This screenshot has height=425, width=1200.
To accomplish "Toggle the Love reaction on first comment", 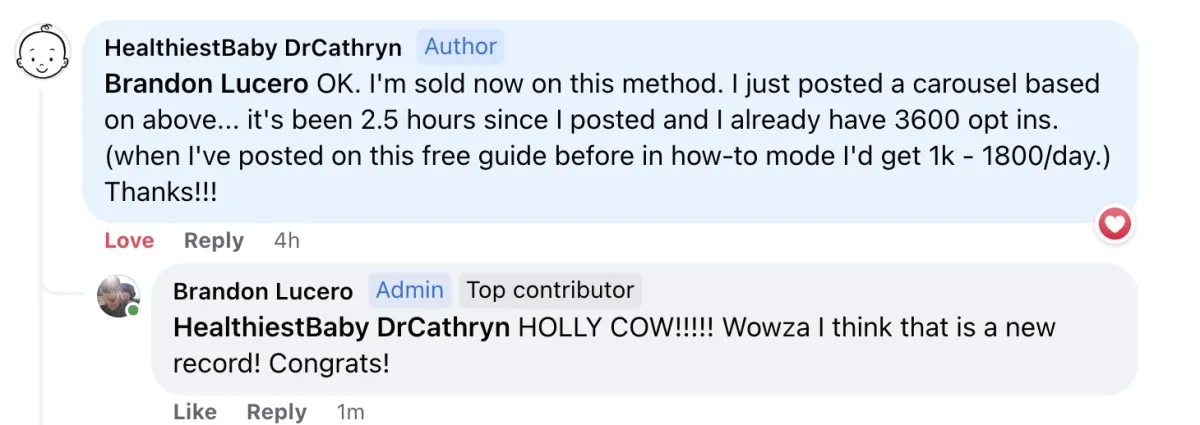I will pyautogui.click(x=129, y=241).
